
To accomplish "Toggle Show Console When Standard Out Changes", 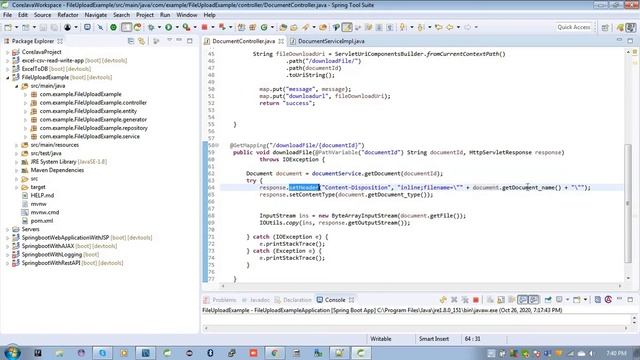I will tap(522, 300).
